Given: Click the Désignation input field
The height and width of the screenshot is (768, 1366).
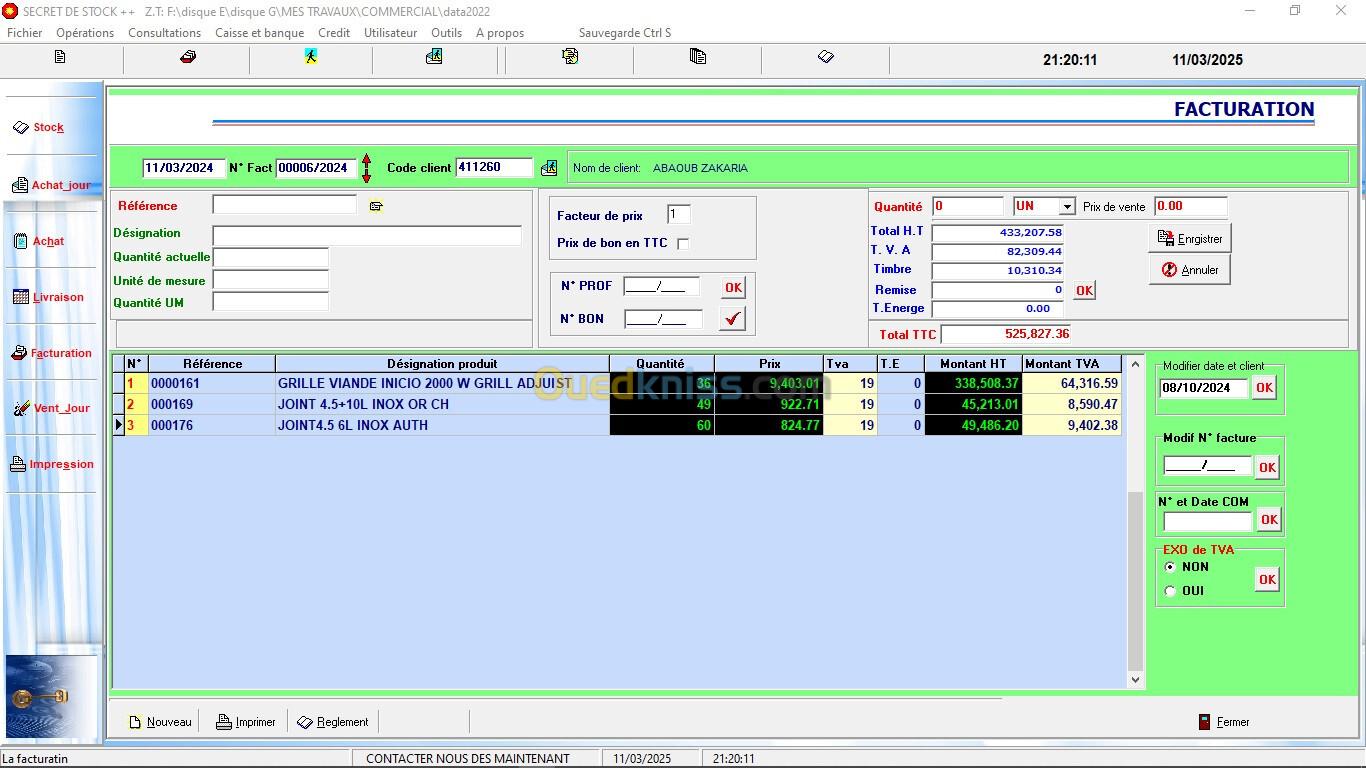Looking at the screenshot, I should click(x=367, y=236).
